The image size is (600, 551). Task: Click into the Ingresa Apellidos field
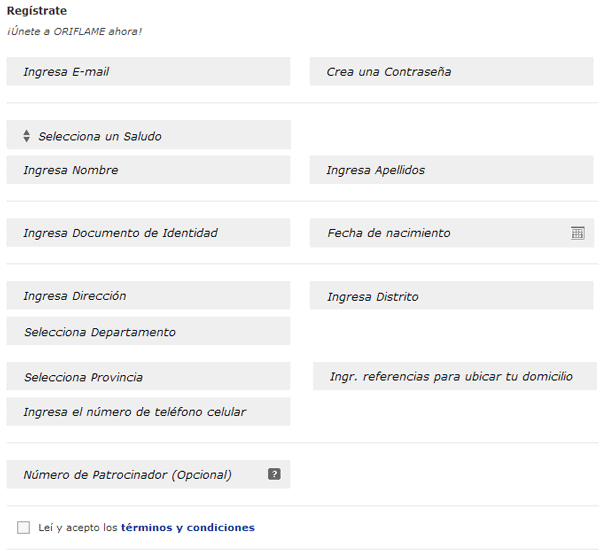click(452, 170)
